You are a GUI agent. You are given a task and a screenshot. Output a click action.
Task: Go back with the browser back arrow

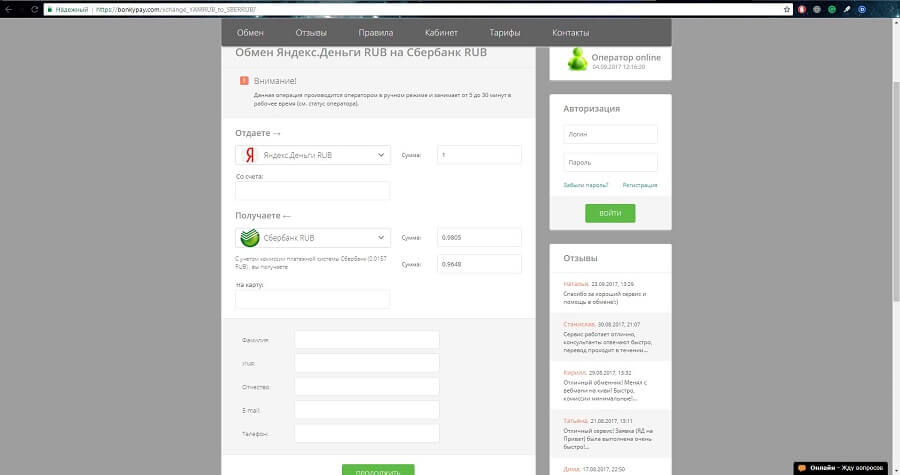[x=9, y=9]
